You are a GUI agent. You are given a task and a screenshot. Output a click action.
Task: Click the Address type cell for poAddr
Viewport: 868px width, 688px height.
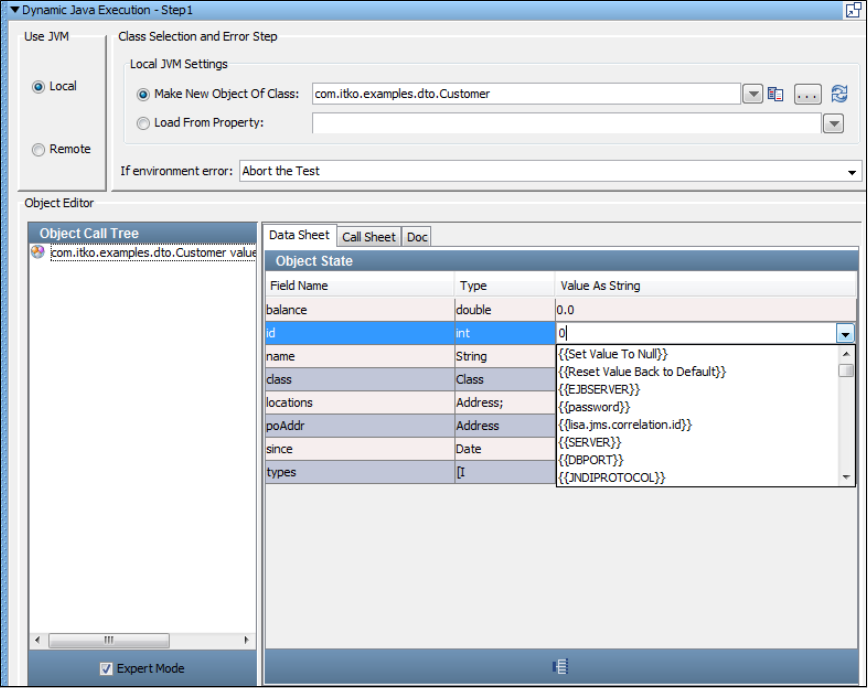tap(504, 426)
